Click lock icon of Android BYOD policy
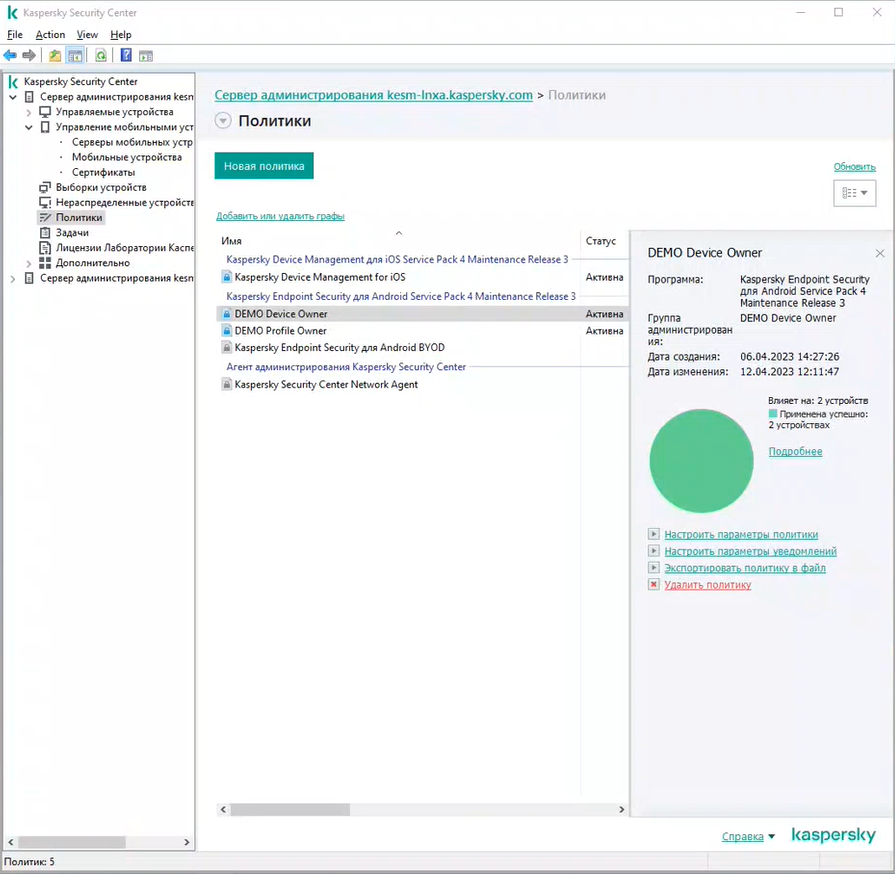The width and height of the screenshot is (895, 874). coord(227,347)
